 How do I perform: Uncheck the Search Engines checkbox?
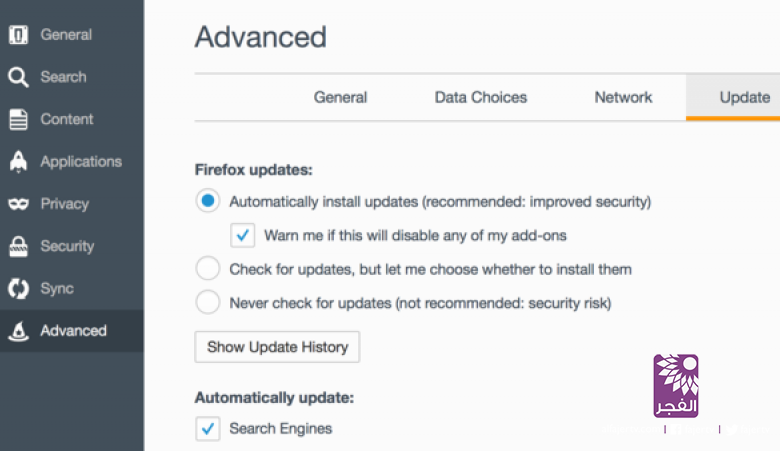[x=207, y=428]
